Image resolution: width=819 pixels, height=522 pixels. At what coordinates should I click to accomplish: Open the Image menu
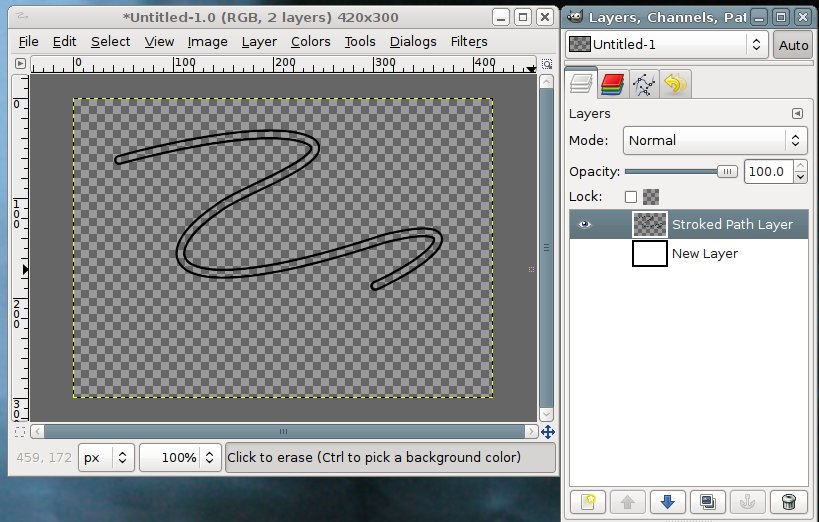(x=207, y=42)
